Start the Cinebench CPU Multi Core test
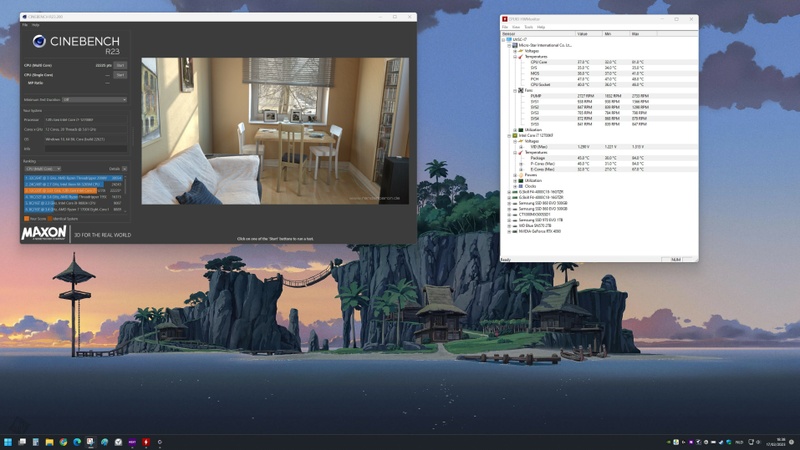 (120, 65)
